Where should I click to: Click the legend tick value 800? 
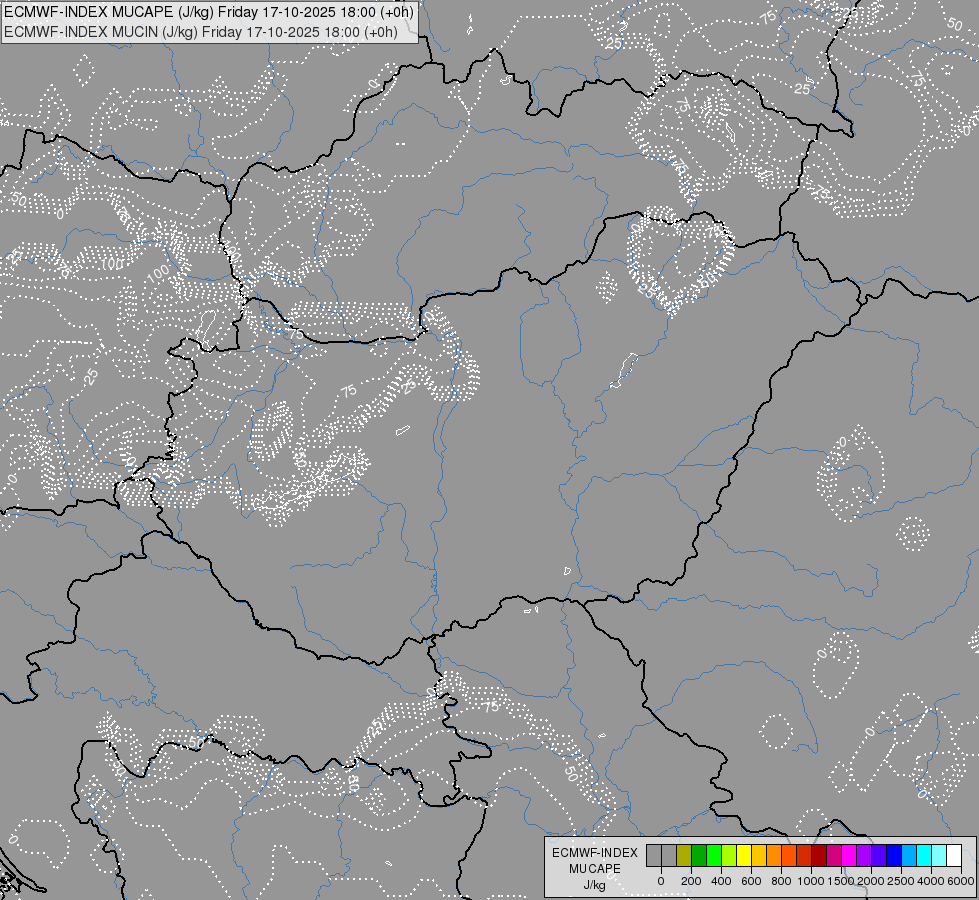click(x=781, y=881)
